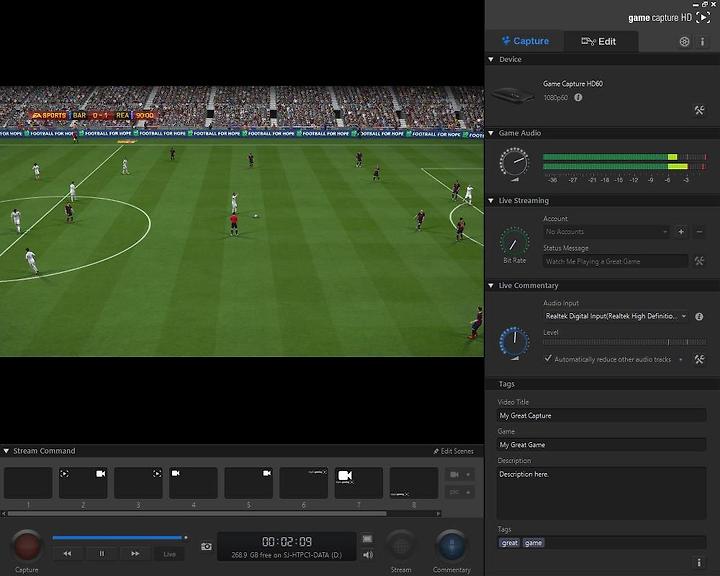
Task: Select the 'great' tag
Action: pos(509,543)
